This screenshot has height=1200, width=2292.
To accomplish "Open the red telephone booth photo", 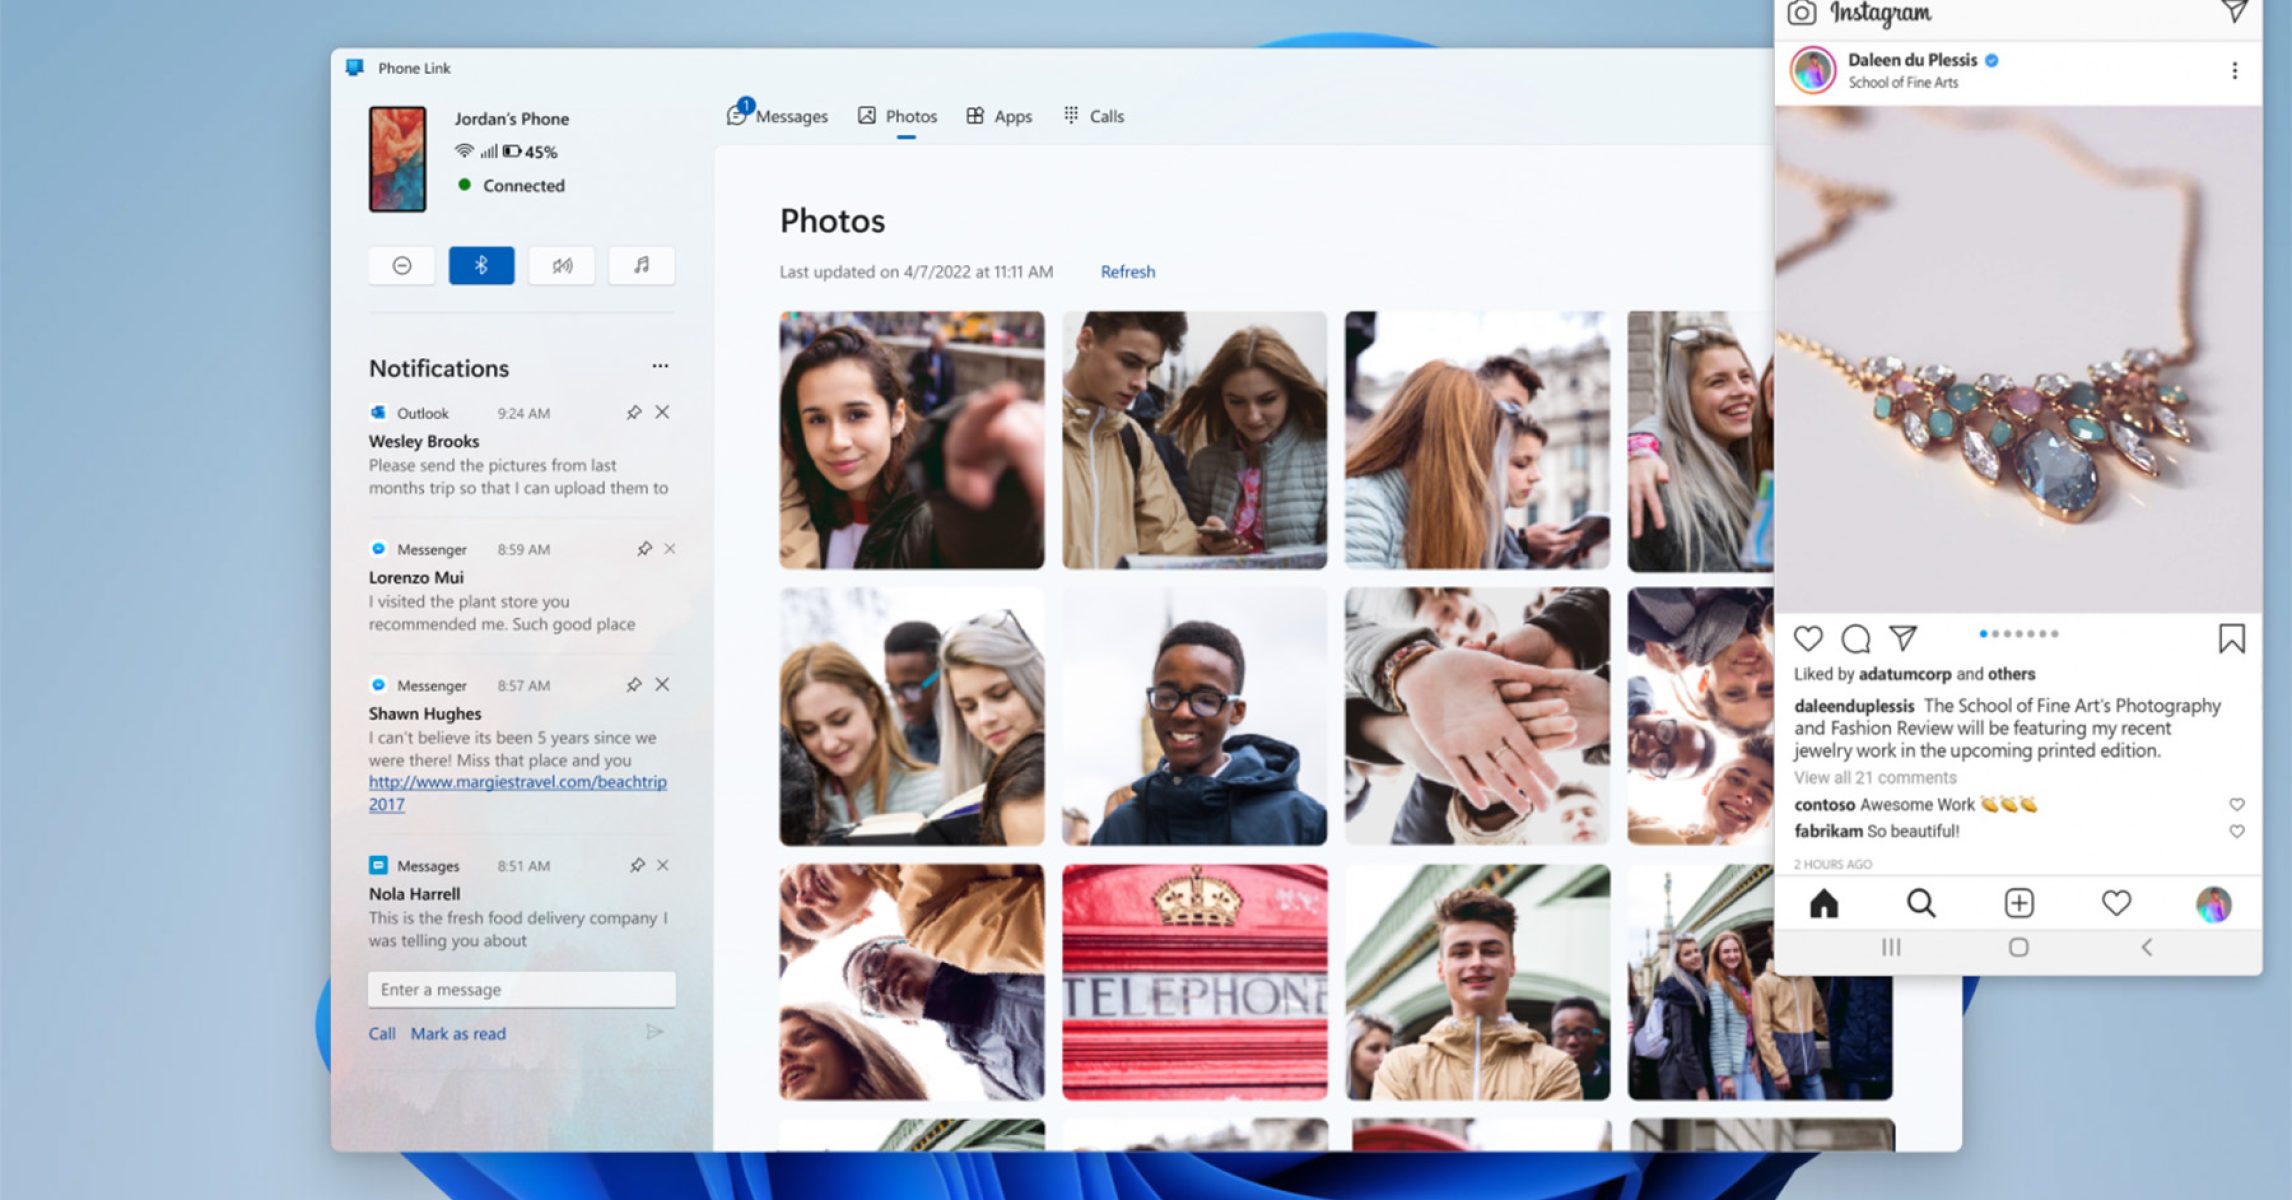I will (x=1194, y=982).
